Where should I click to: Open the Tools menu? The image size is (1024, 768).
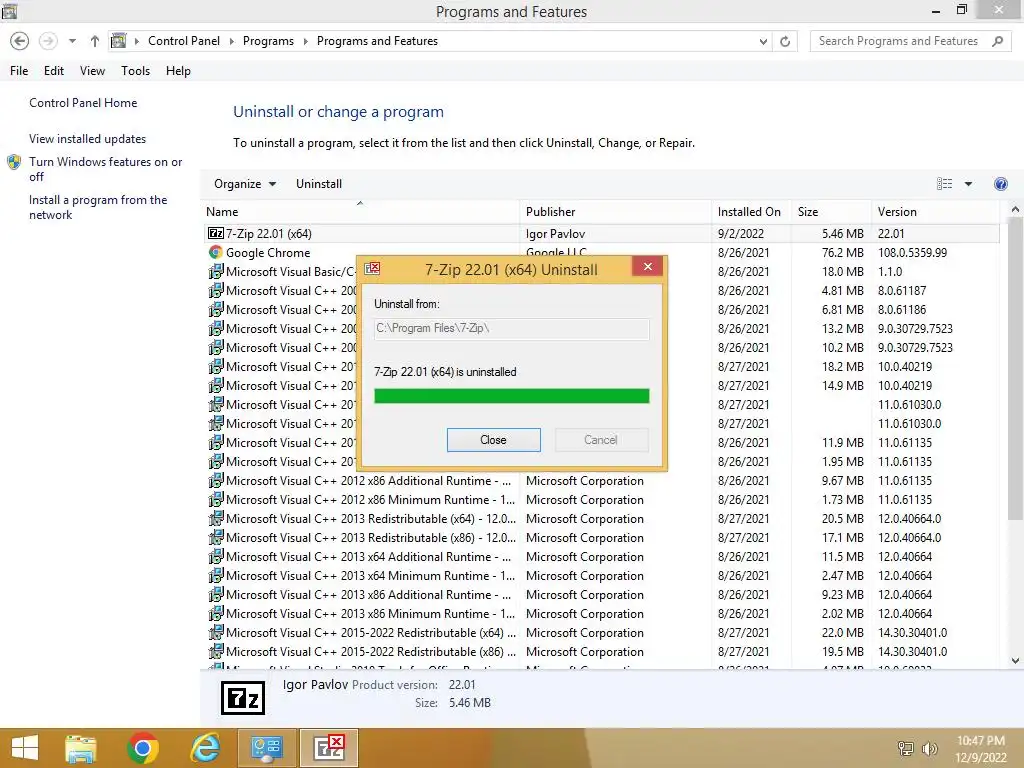(135, 71)
